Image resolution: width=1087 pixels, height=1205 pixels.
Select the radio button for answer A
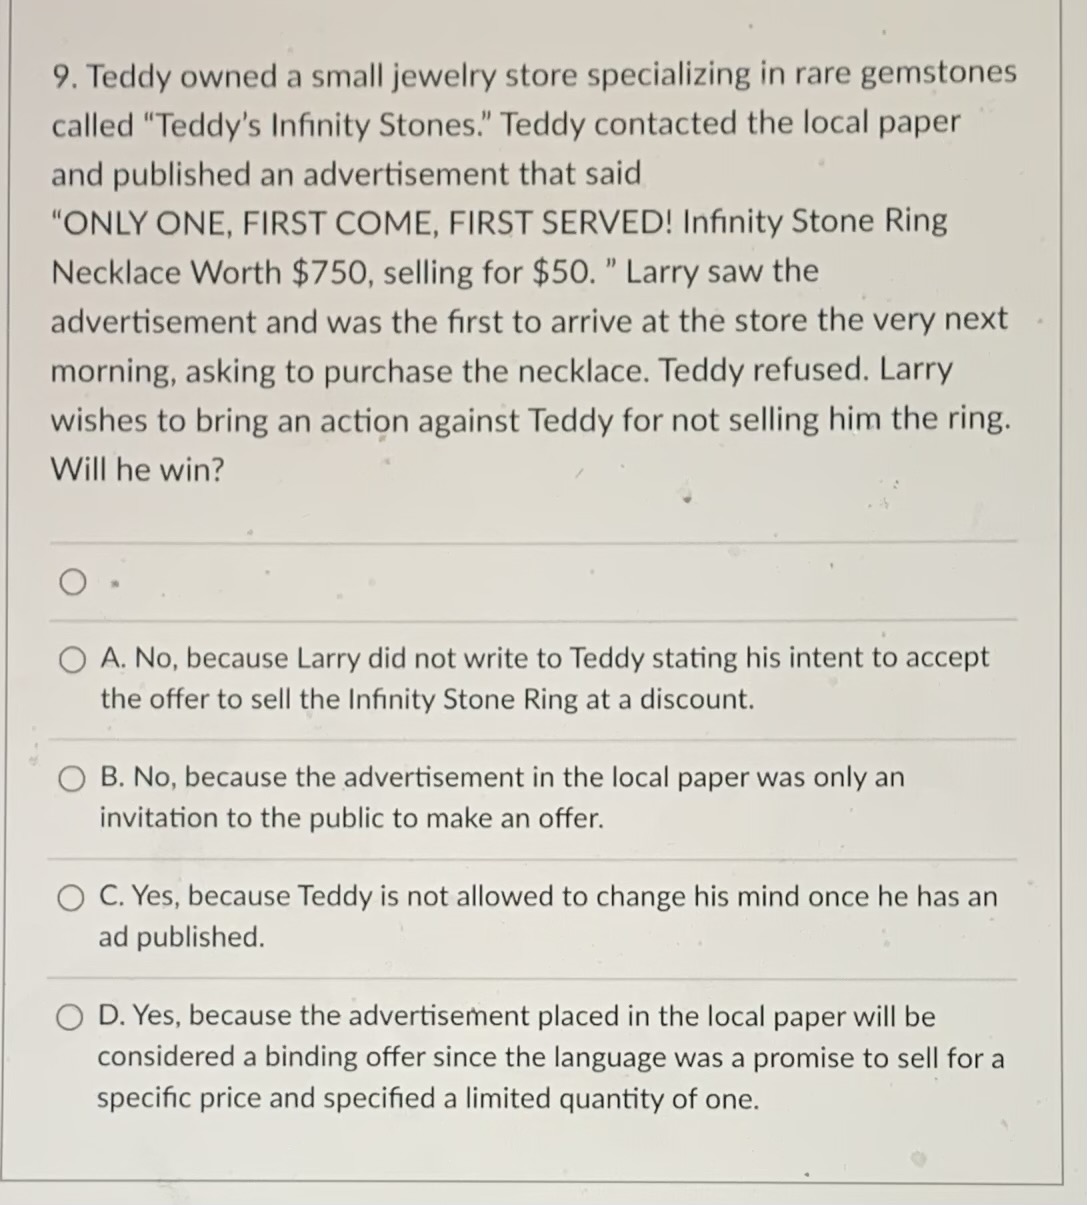[71, 660]
